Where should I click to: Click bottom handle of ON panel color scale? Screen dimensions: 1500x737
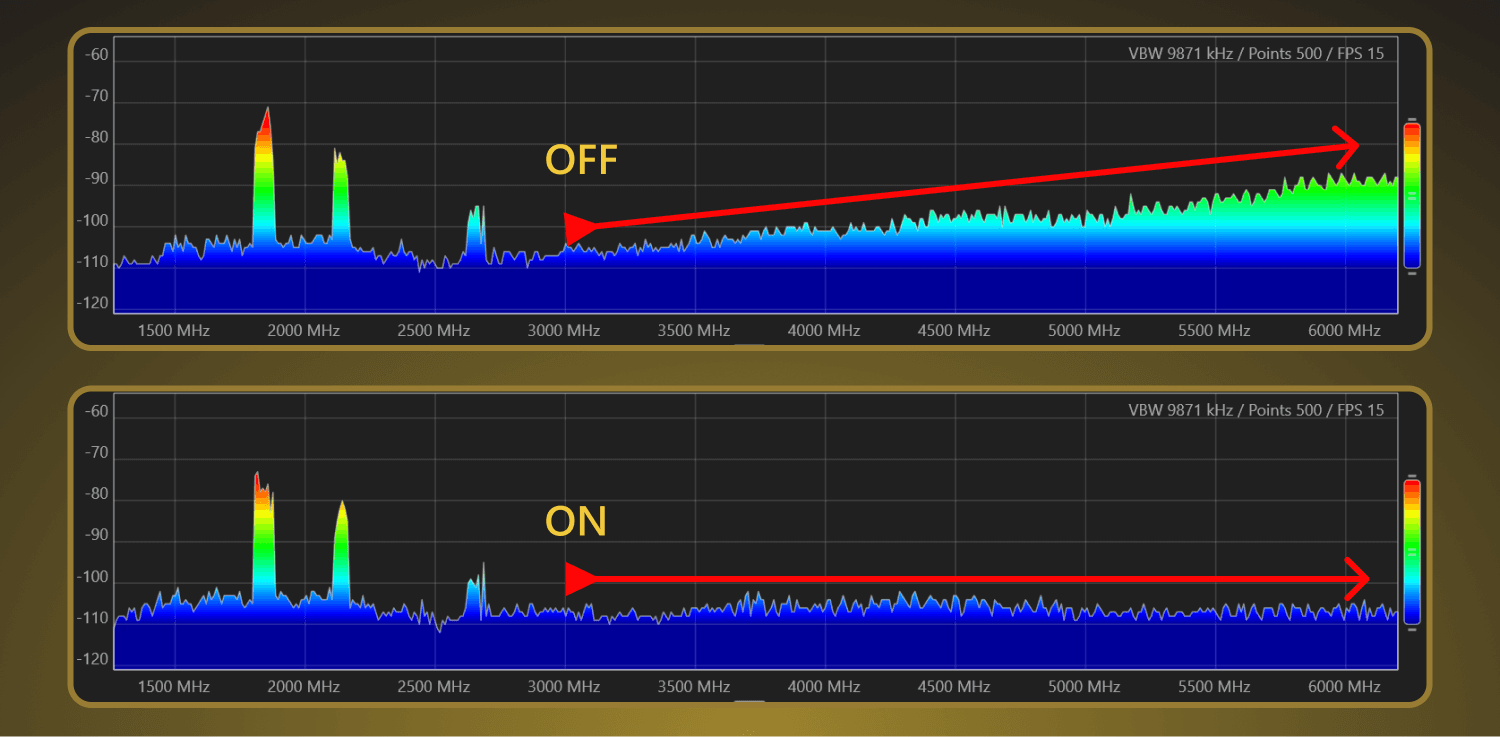coord(1412,629)
